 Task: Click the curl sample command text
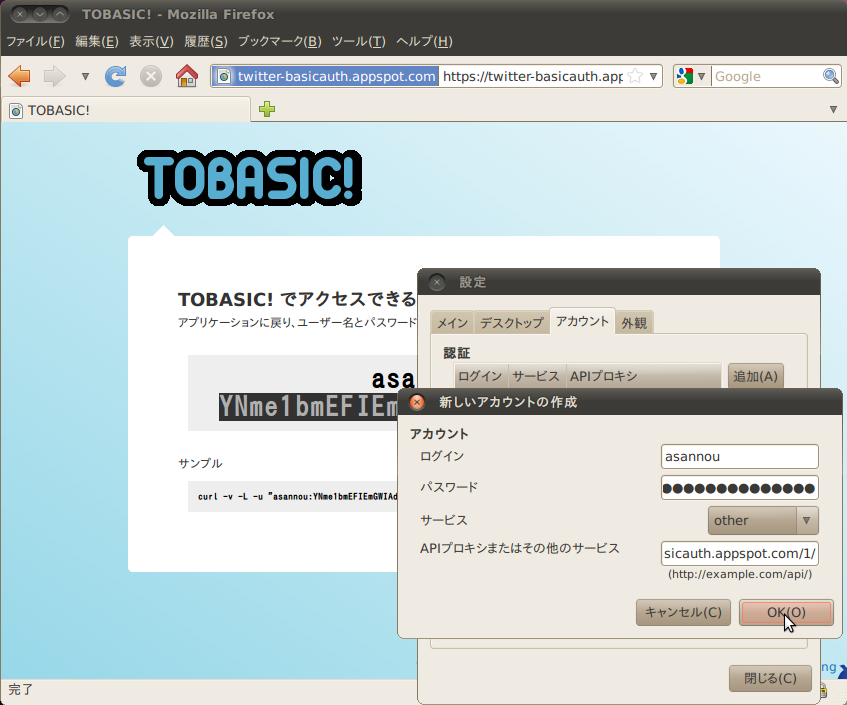[x=298, y=496]
